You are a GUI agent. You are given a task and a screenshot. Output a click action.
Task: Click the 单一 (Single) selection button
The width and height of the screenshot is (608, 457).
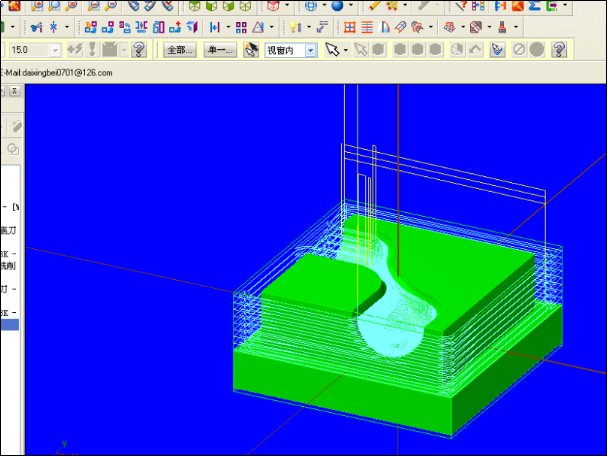click(x=220, y=49)
